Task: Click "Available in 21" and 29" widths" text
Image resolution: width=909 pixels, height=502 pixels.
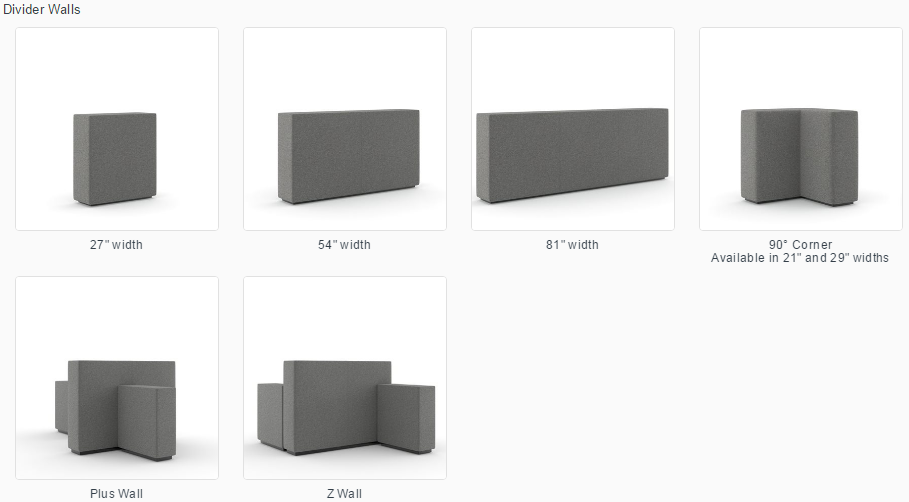Action: 800,258
